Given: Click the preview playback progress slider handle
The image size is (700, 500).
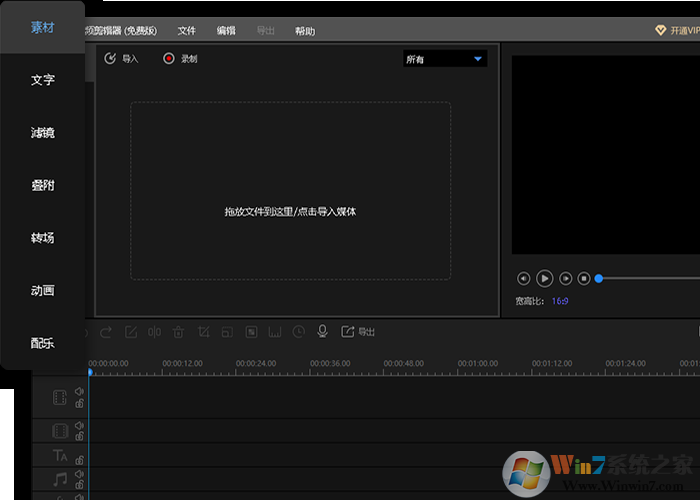Looking at the screenshot, I should click(598, 278).
